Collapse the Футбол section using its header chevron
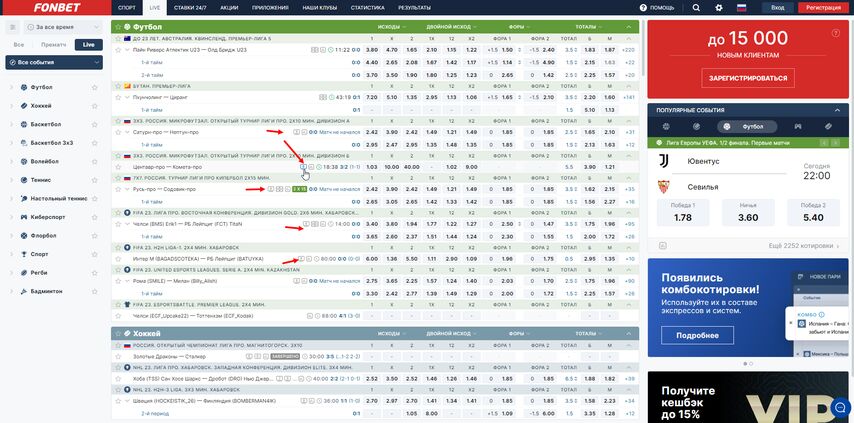The image size is (854, 423). coord(629,27)
